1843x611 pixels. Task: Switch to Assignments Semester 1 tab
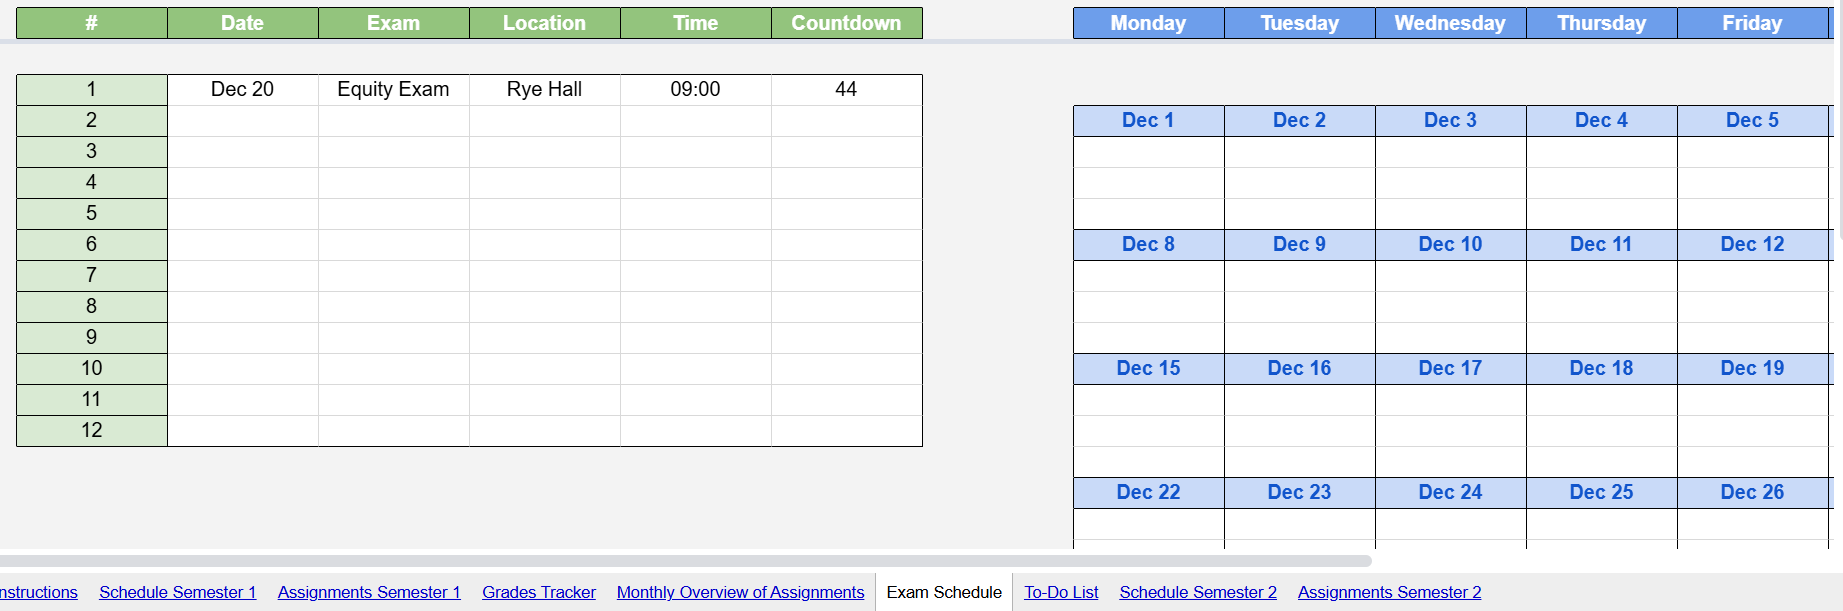click(369, 592)
